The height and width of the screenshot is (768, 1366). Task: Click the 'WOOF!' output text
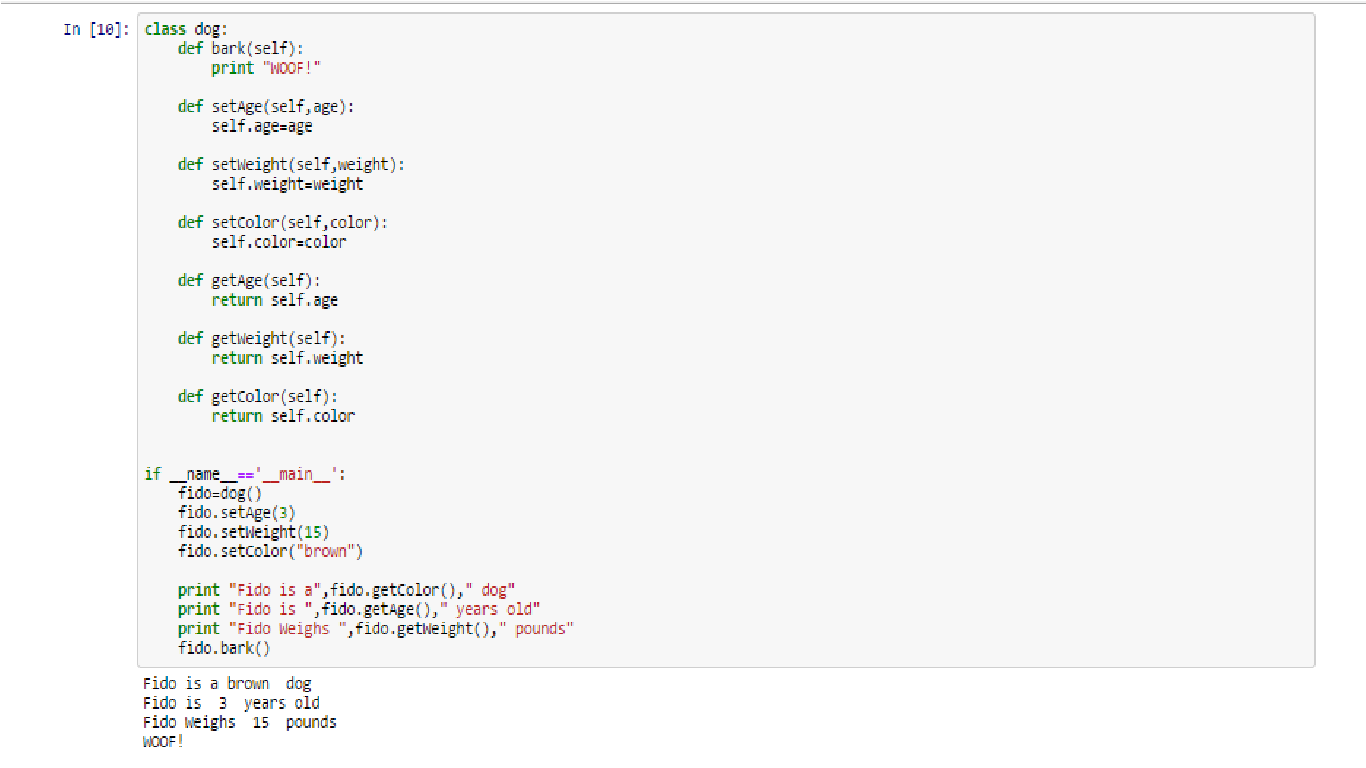164,742
